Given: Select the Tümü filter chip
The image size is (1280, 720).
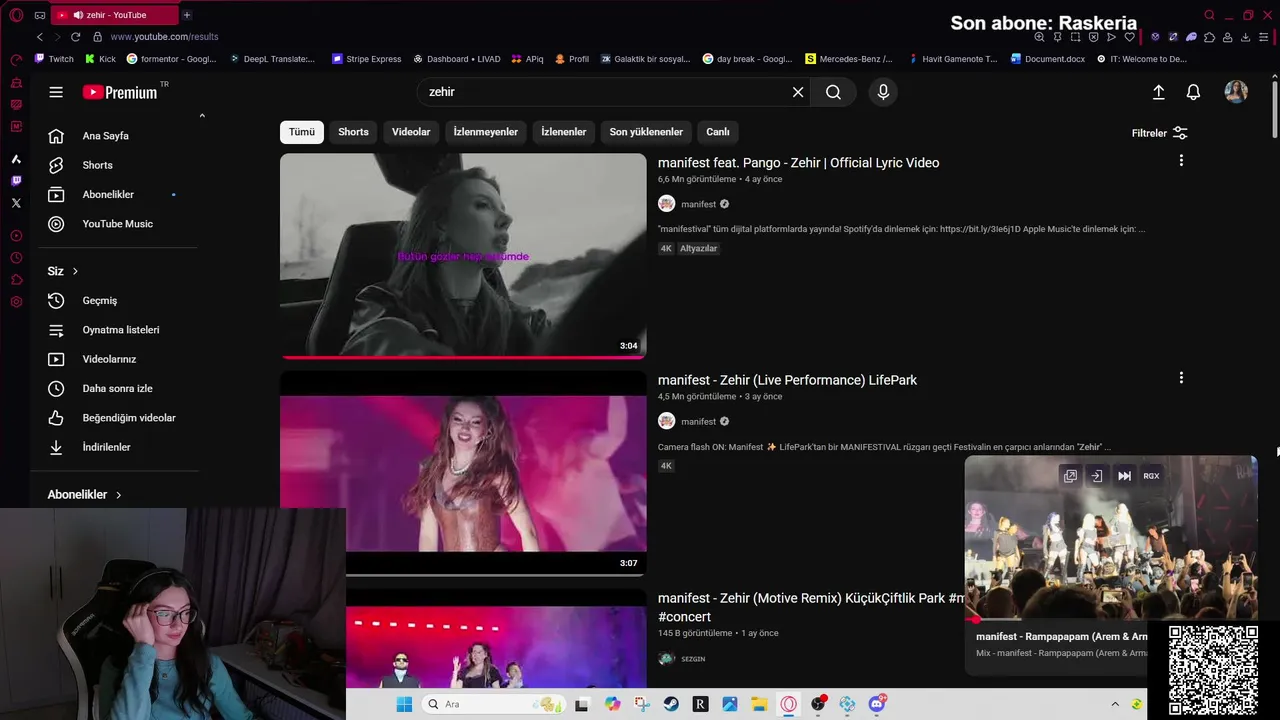Looking at the screenshot, I should coord(302,132).
